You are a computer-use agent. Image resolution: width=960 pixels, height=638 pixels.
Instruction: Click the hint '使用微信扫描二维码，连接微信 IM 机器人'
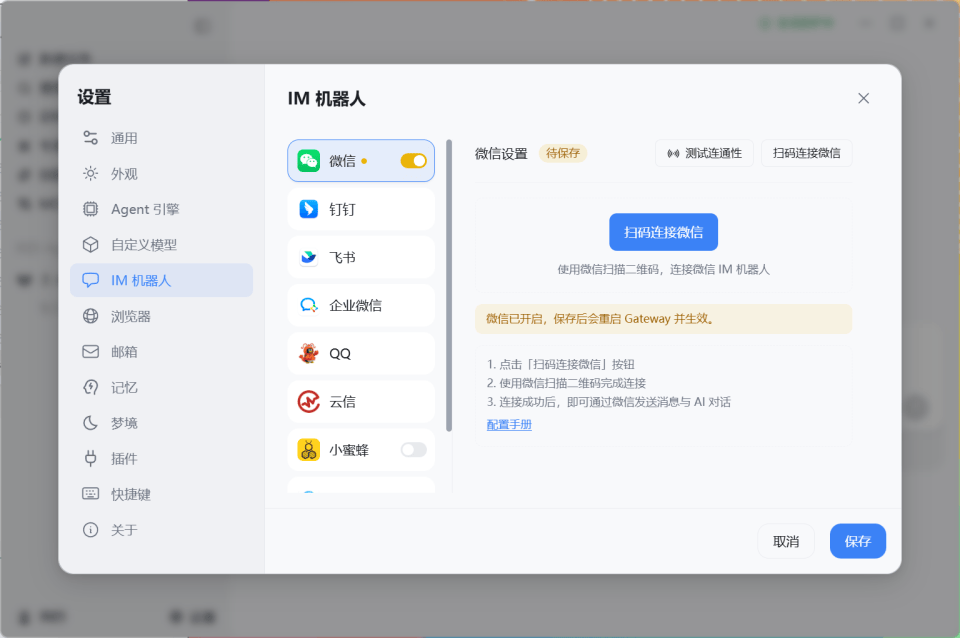coord(663,269)
